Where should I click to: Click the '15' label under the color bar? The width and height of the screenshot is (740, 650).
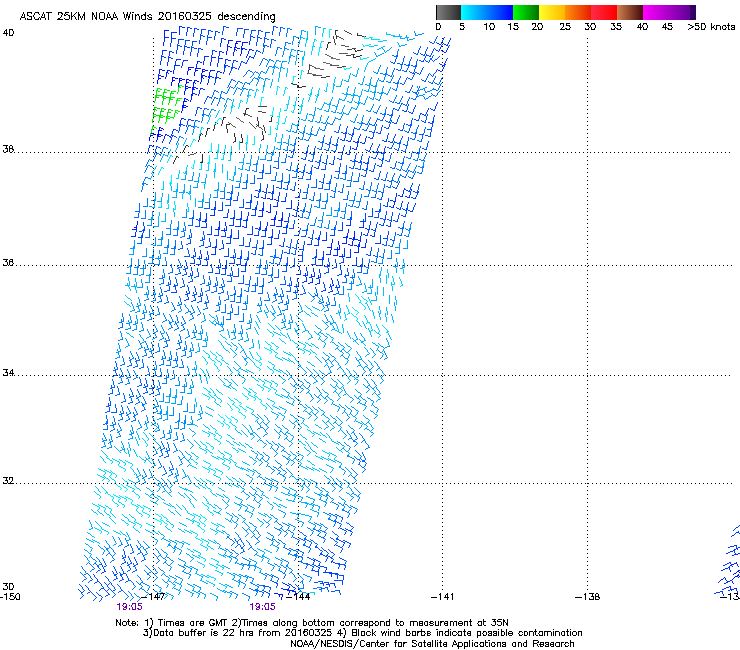[513, 27]
